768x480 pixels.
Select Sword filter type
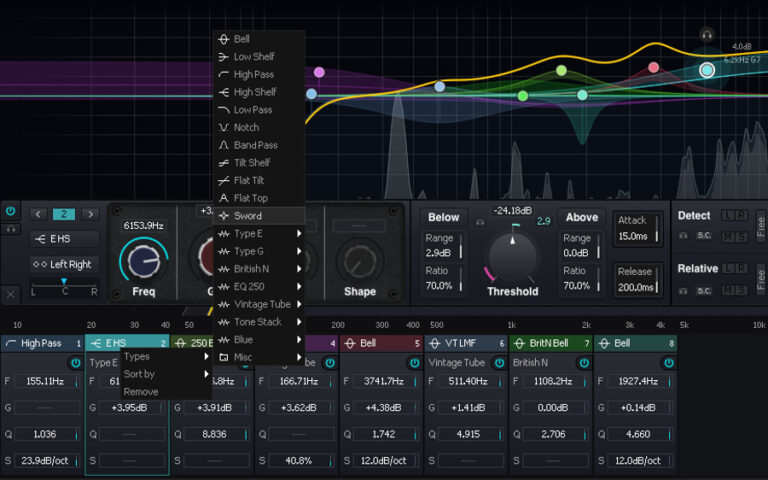(259, 216)
